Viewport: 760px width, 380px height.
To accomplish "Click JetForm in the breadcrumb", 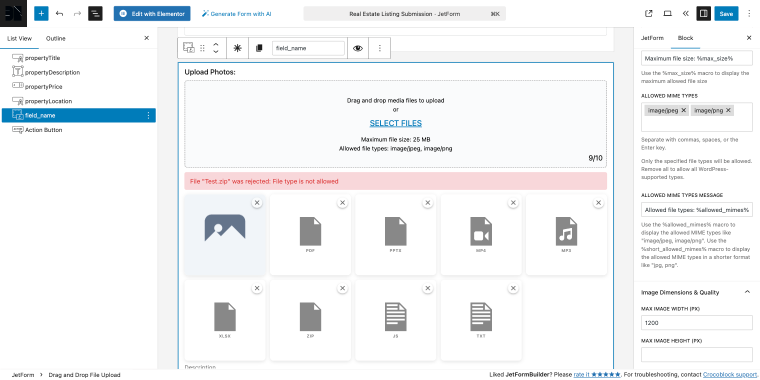I will point(22,375).
